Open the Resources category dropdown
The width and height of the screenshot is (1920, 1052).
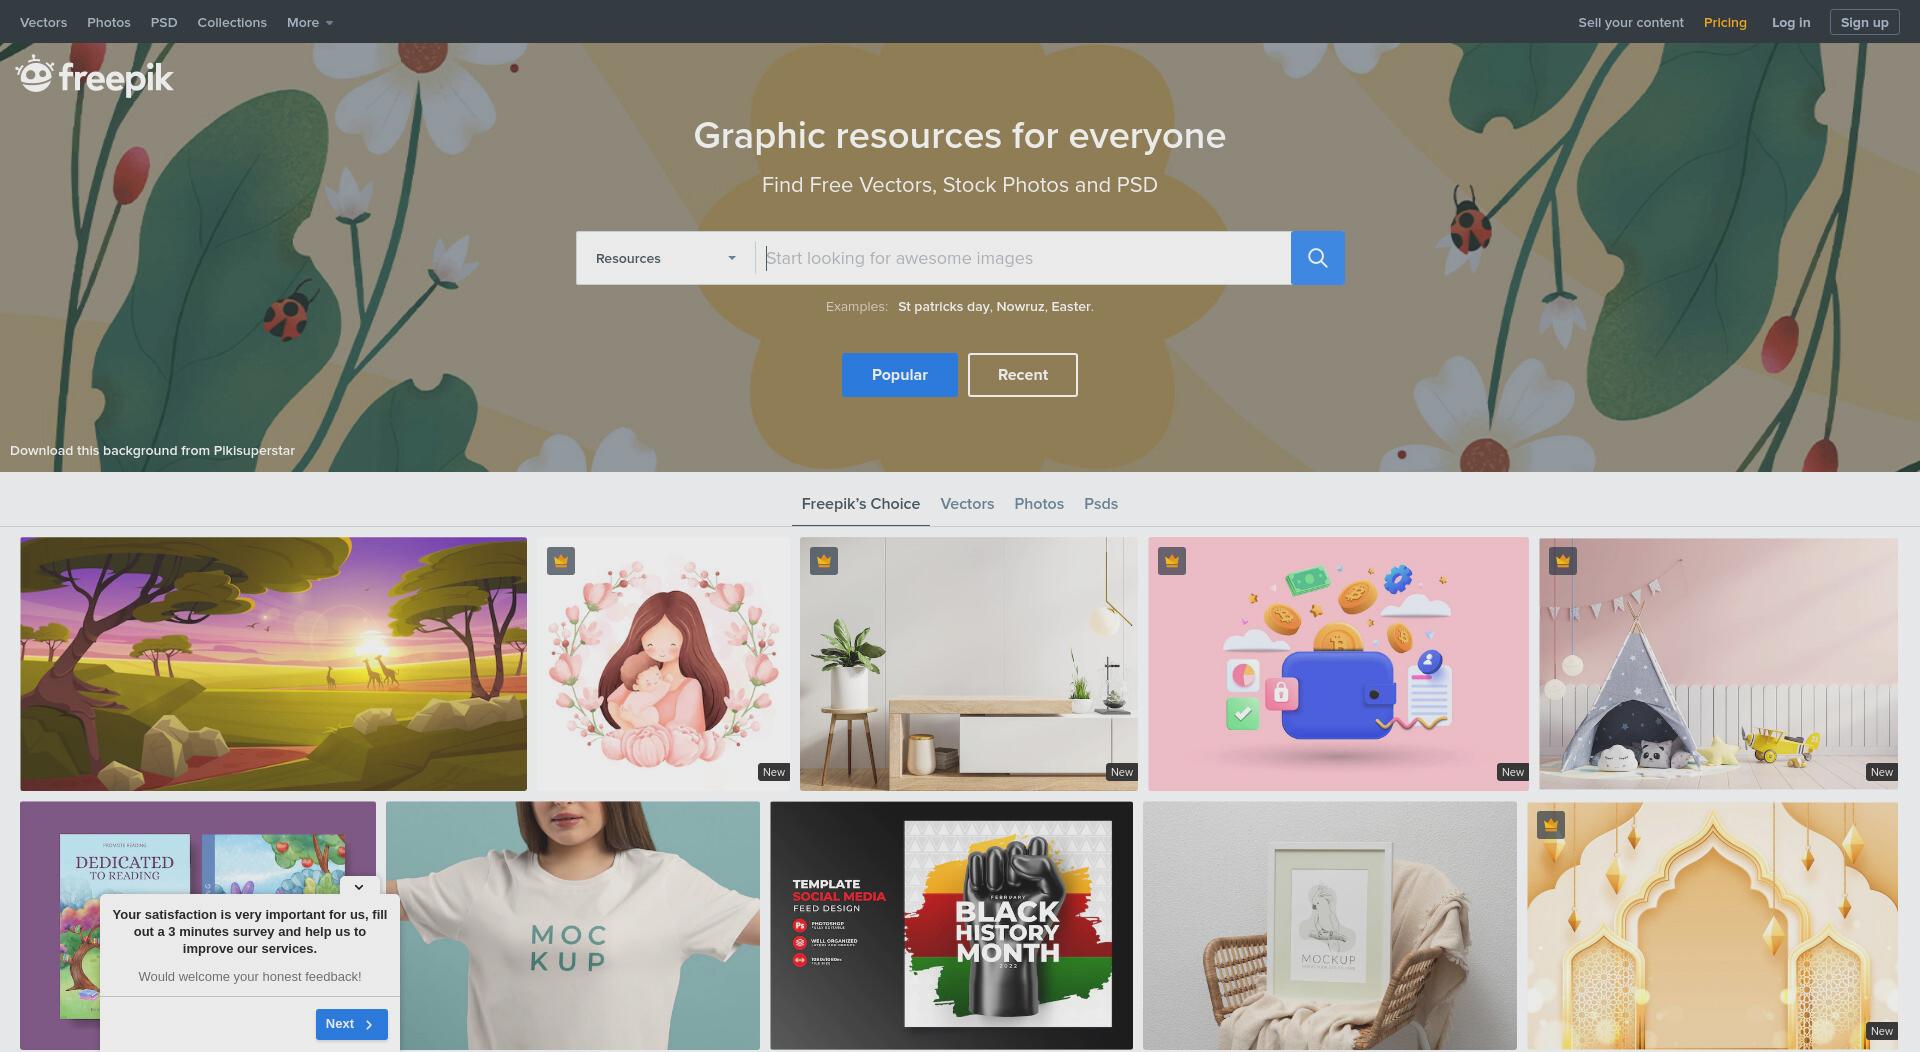tap(665, 258)
